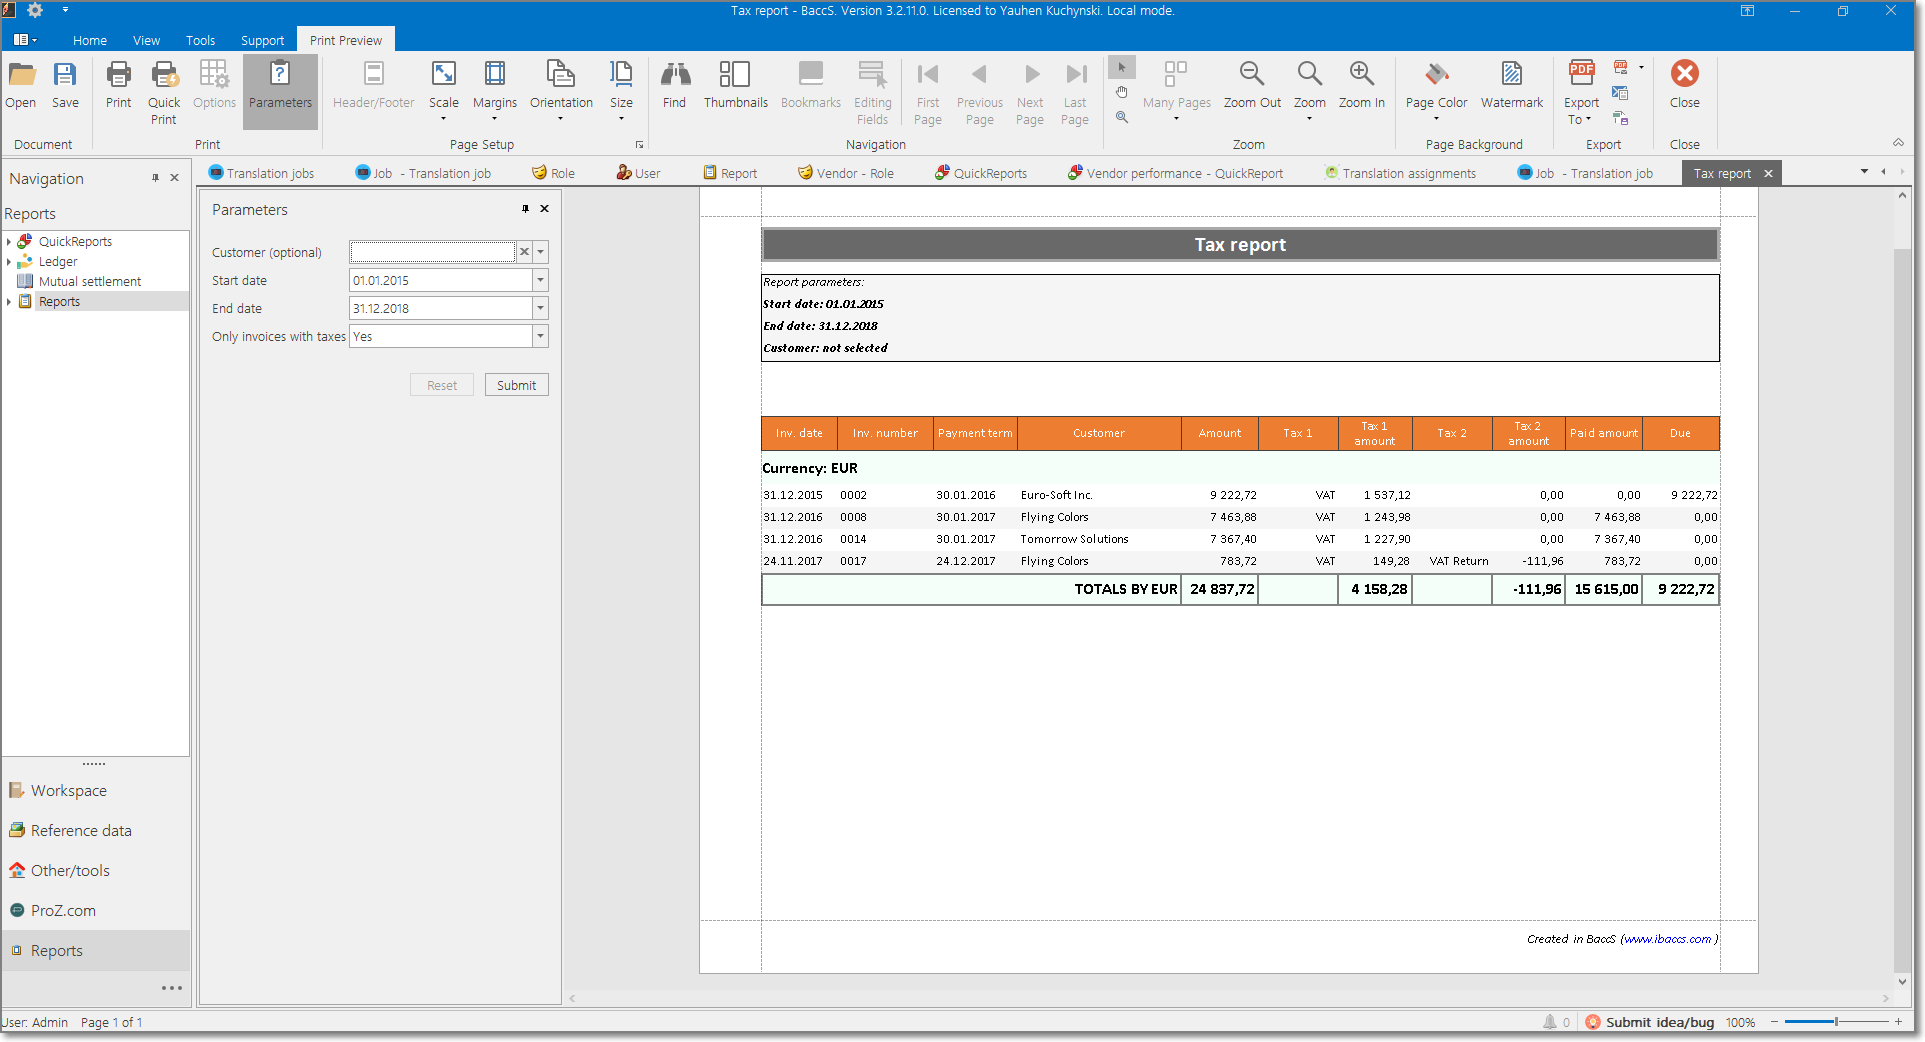Click the zoom slider handle in status bar
The image size is (1925, 1042).
pyautogui.click(x=1836, y=1022)
